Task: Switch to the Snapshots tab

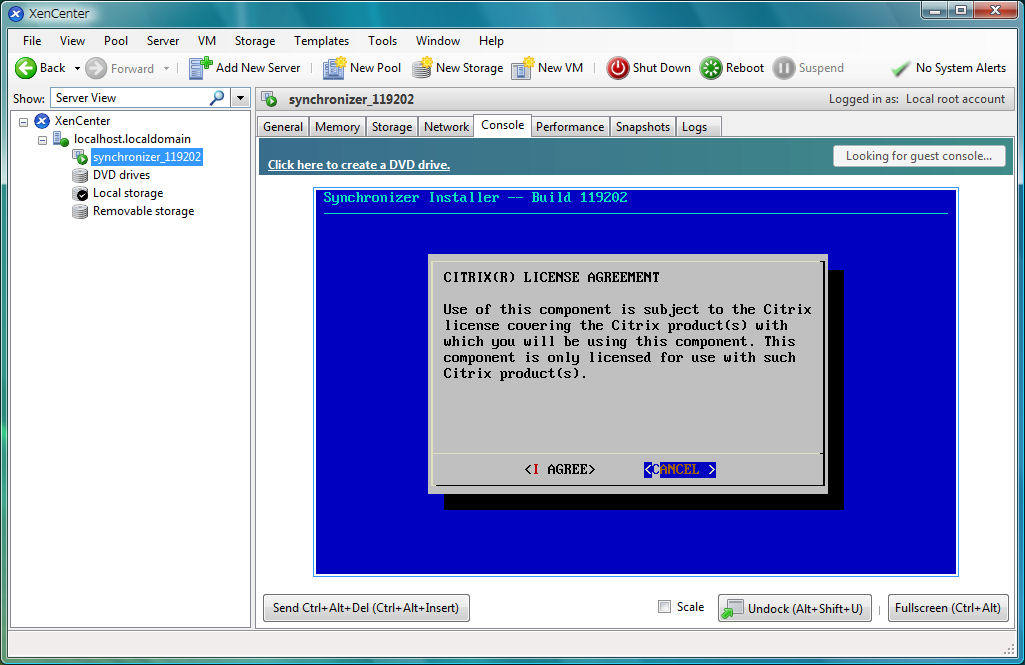Action: [643, 127]
